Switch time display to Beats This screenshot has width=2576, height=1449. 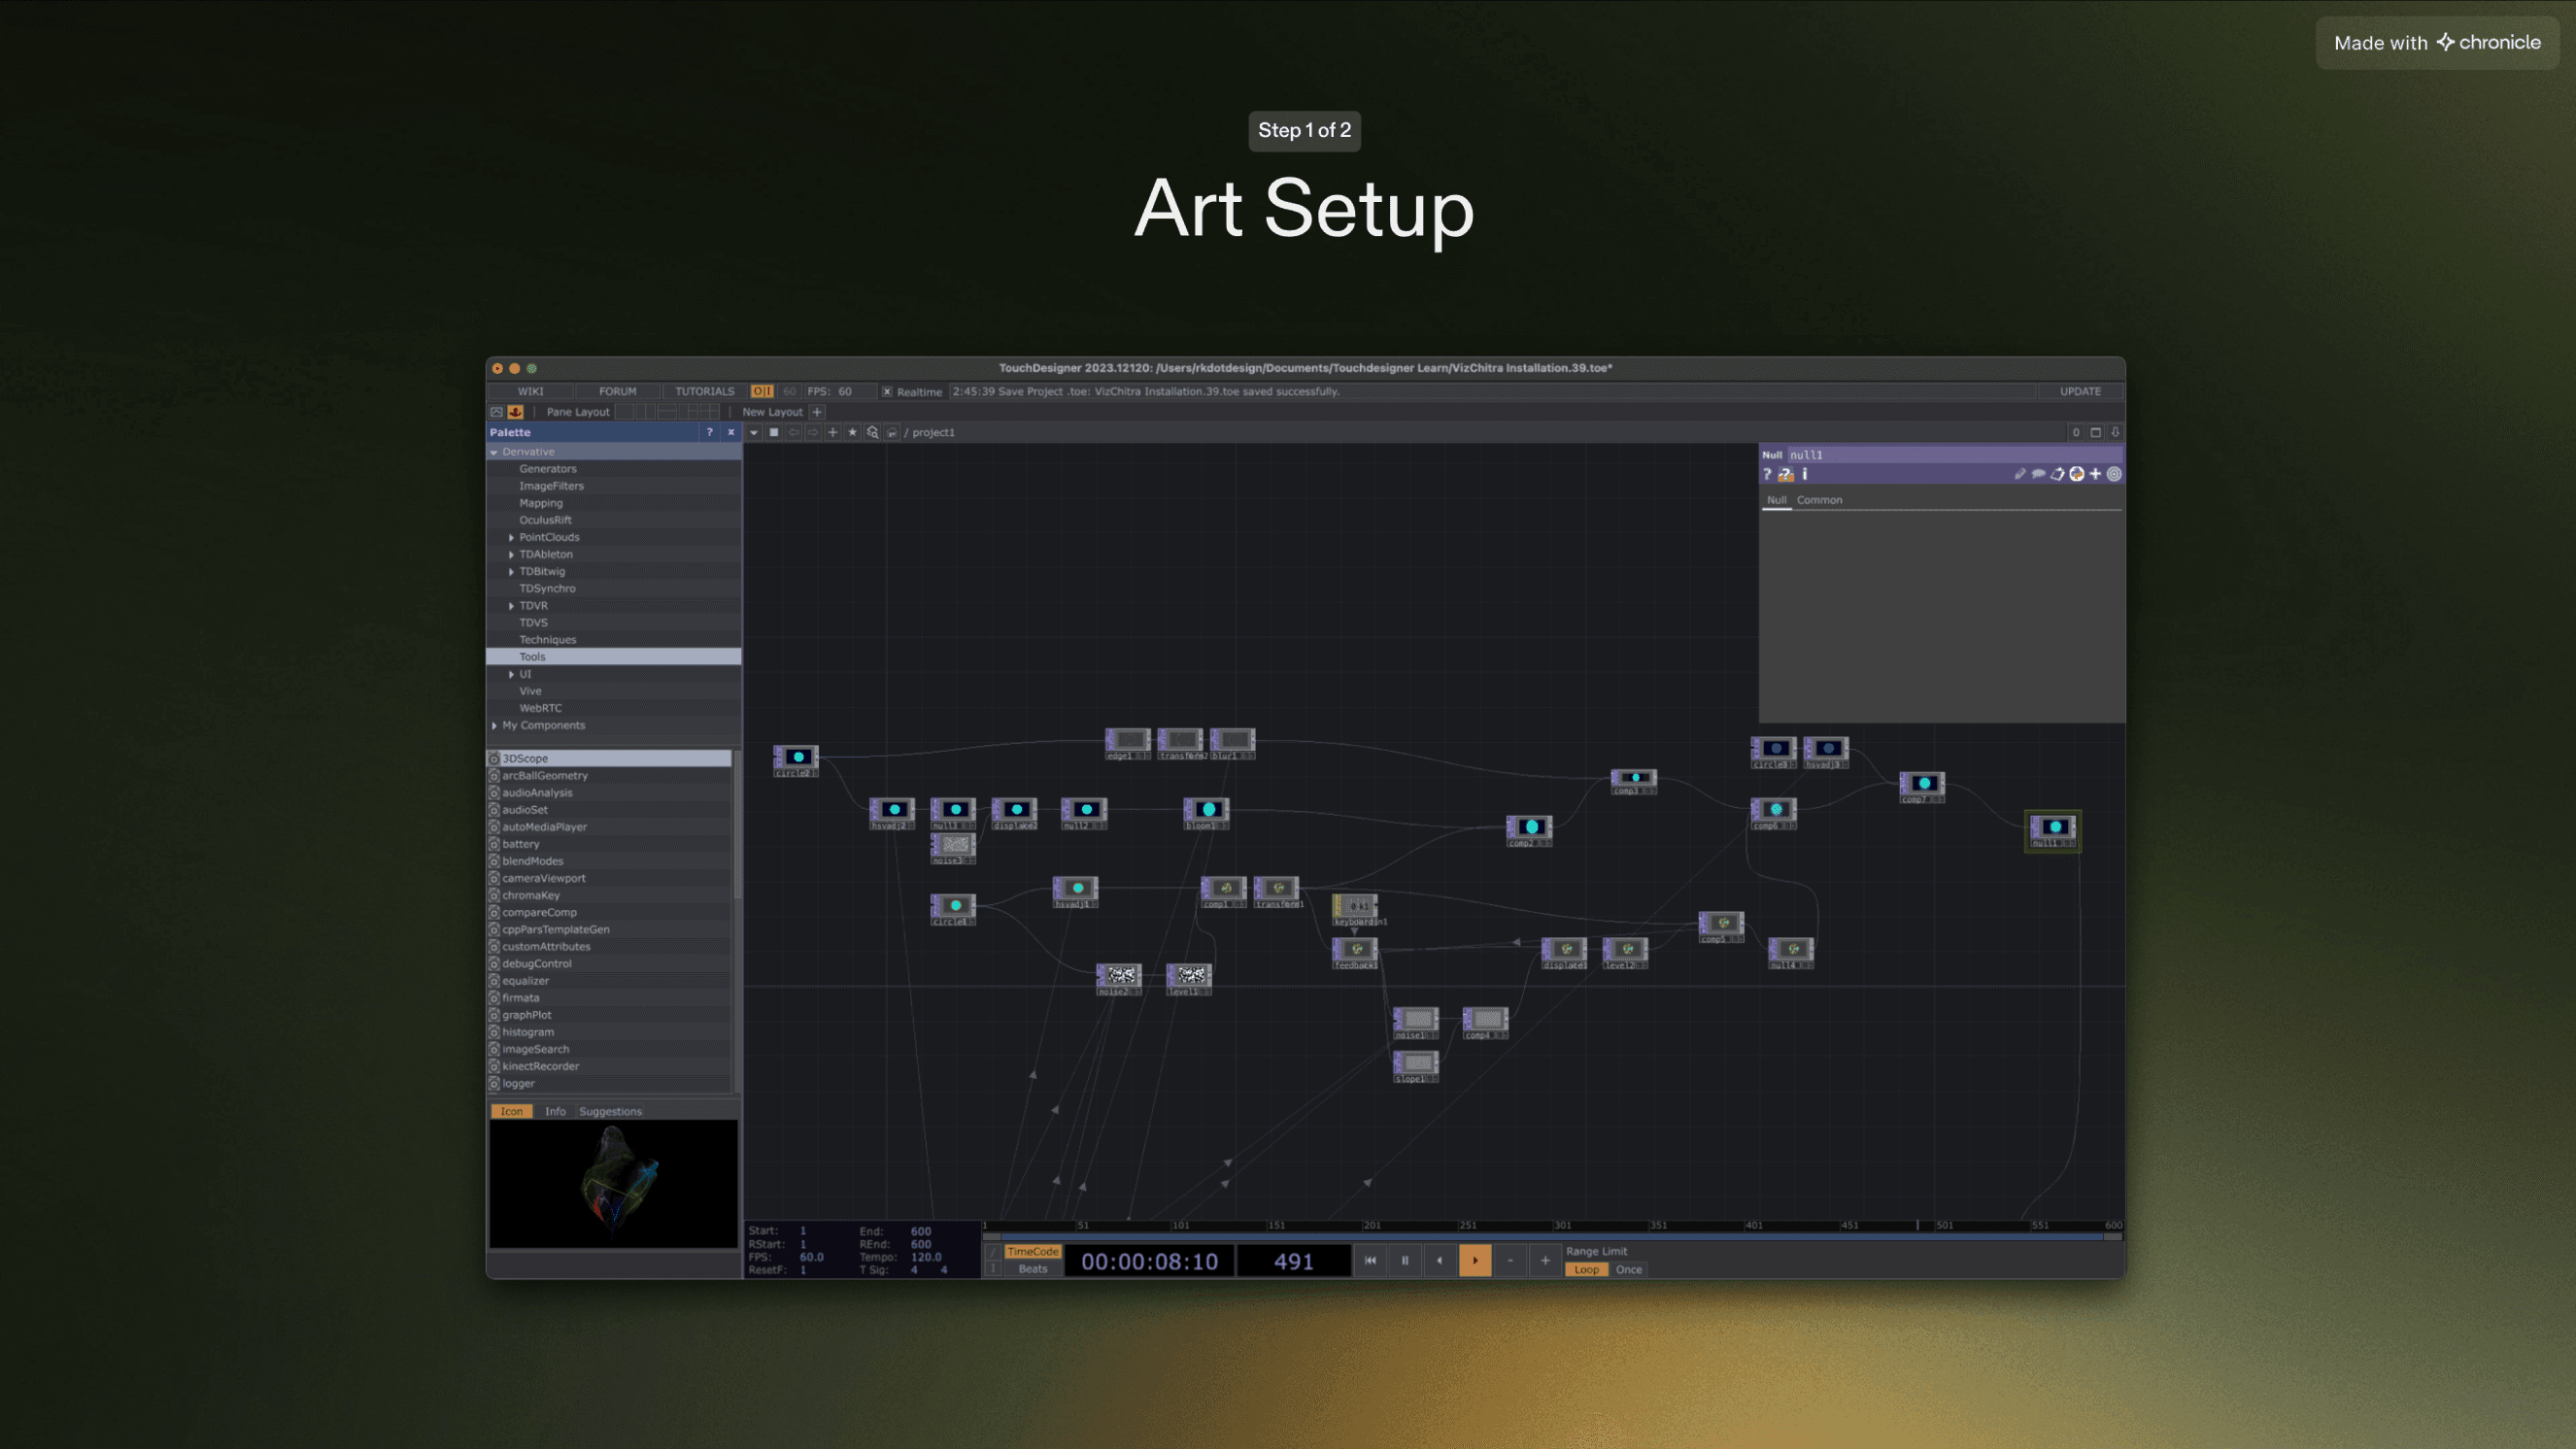coord(1032,1269)
